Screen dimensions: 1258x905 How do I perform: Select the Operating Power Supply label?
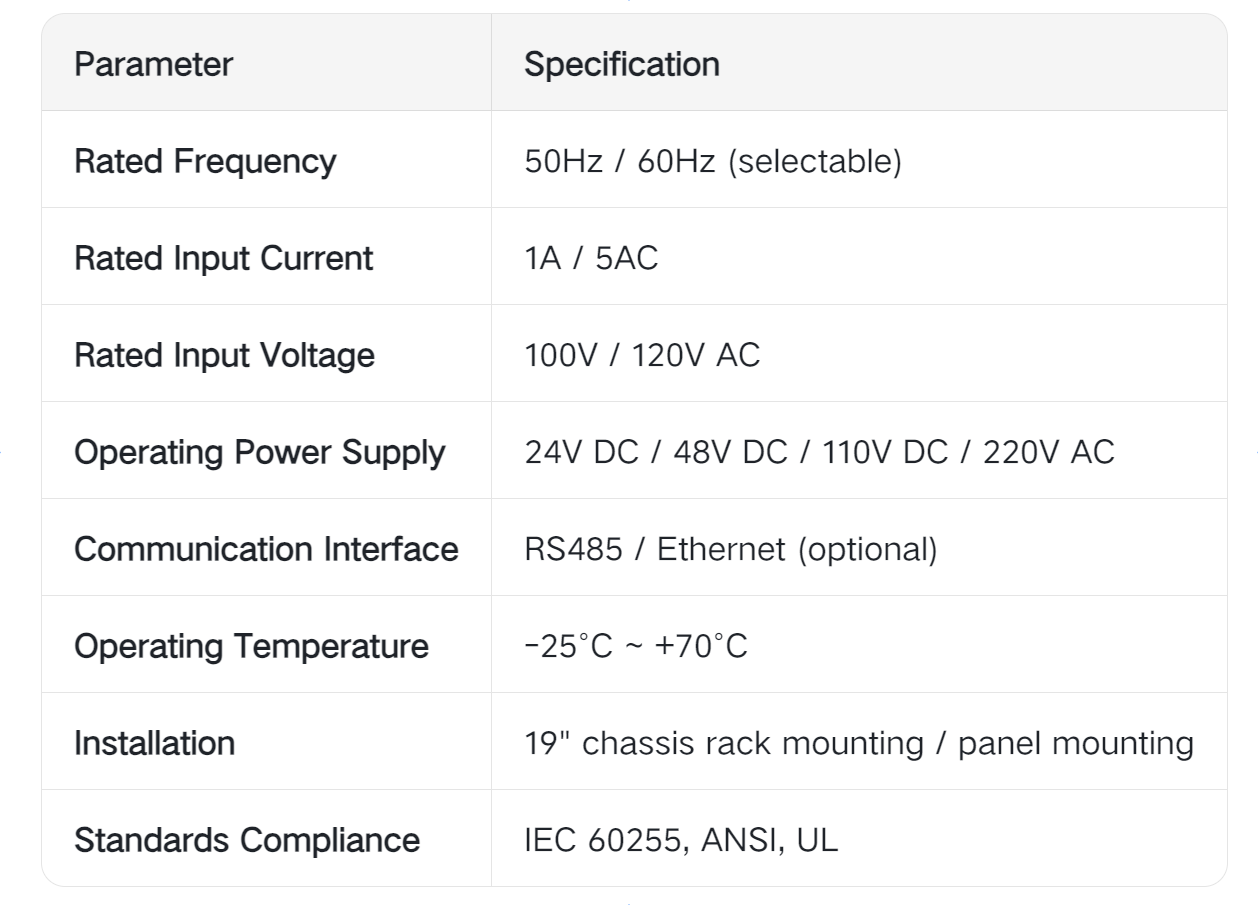coord(259,453)
